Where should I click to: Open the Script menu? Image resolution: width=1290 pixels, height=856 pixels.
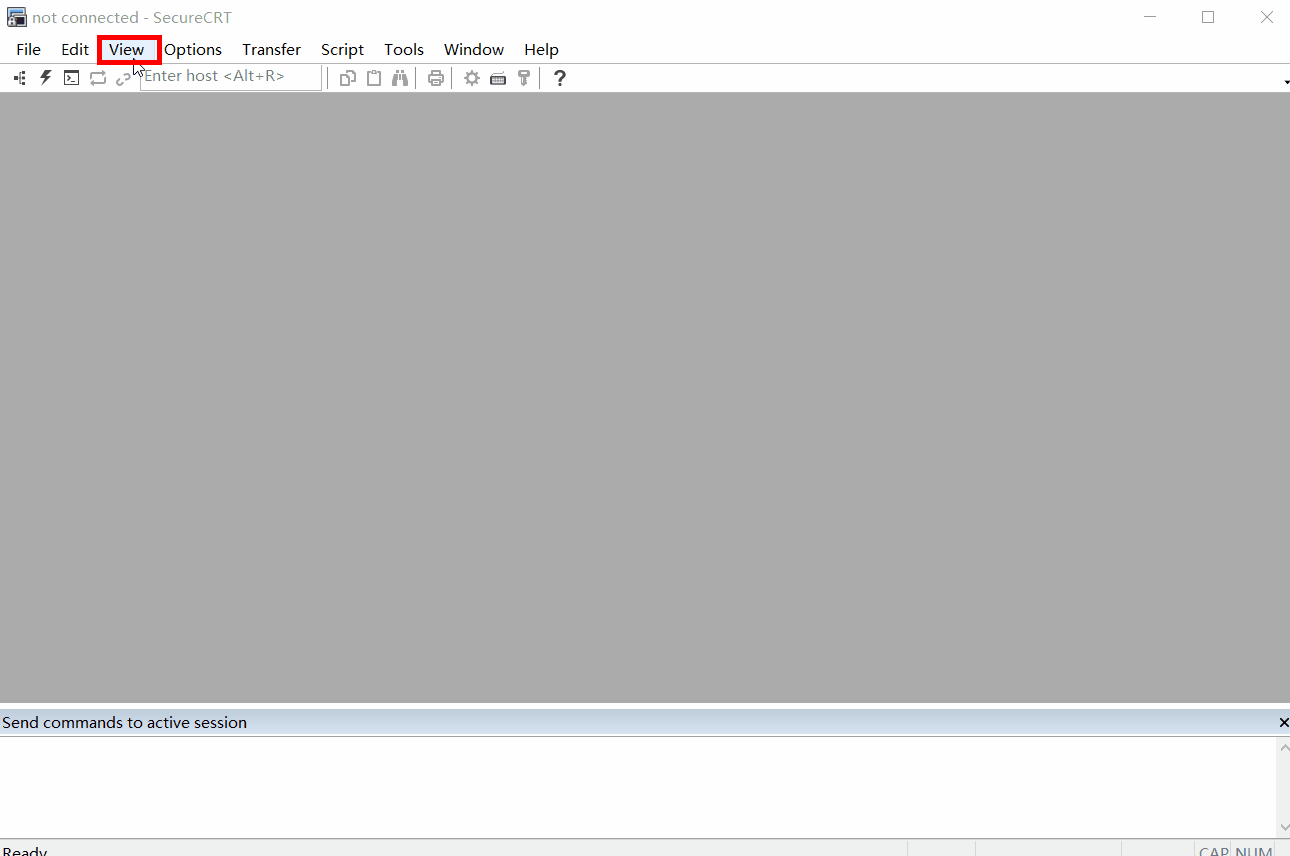pos(343,49)
